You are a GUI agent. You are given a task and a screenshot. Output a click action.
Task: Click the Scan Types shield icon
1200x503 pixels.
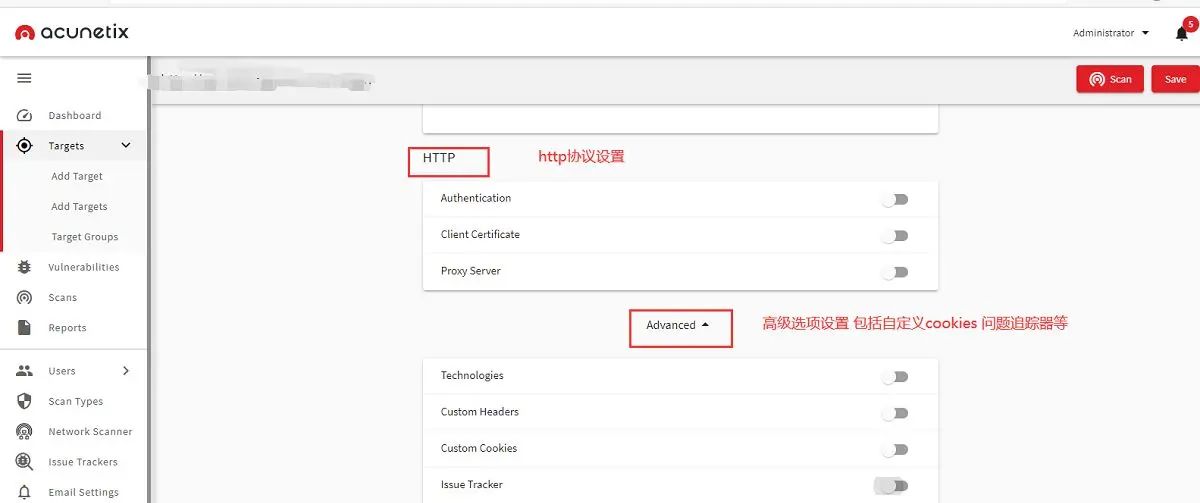[x=25, y=401]
